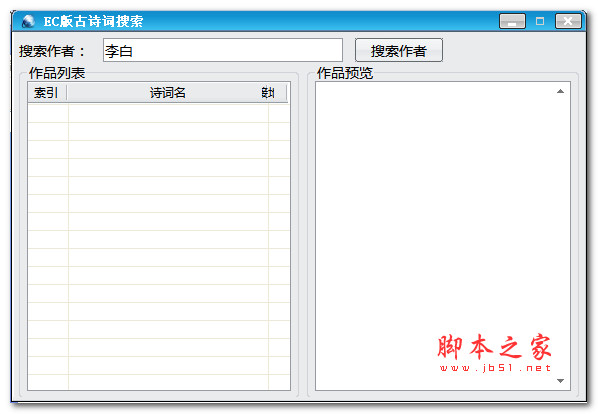
Task: Sort by the 诗词名 column header
Action: tap(167, 93)
